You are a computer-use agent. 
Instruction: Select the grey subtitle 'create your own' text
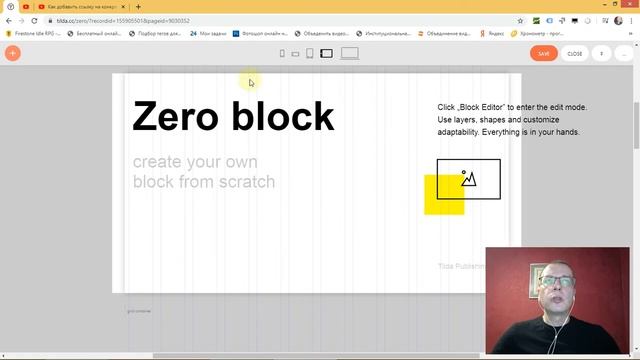[195, 162]
